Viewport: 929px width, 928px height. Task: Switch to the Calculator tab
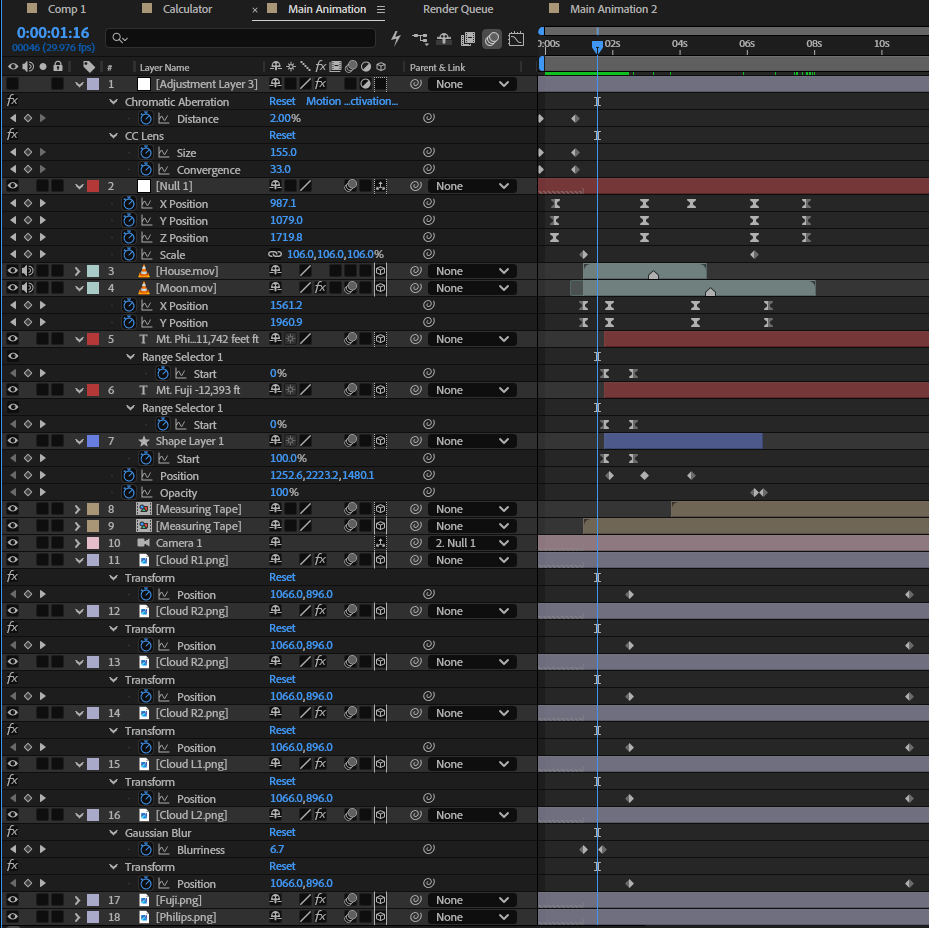click(x=187, y=9)
